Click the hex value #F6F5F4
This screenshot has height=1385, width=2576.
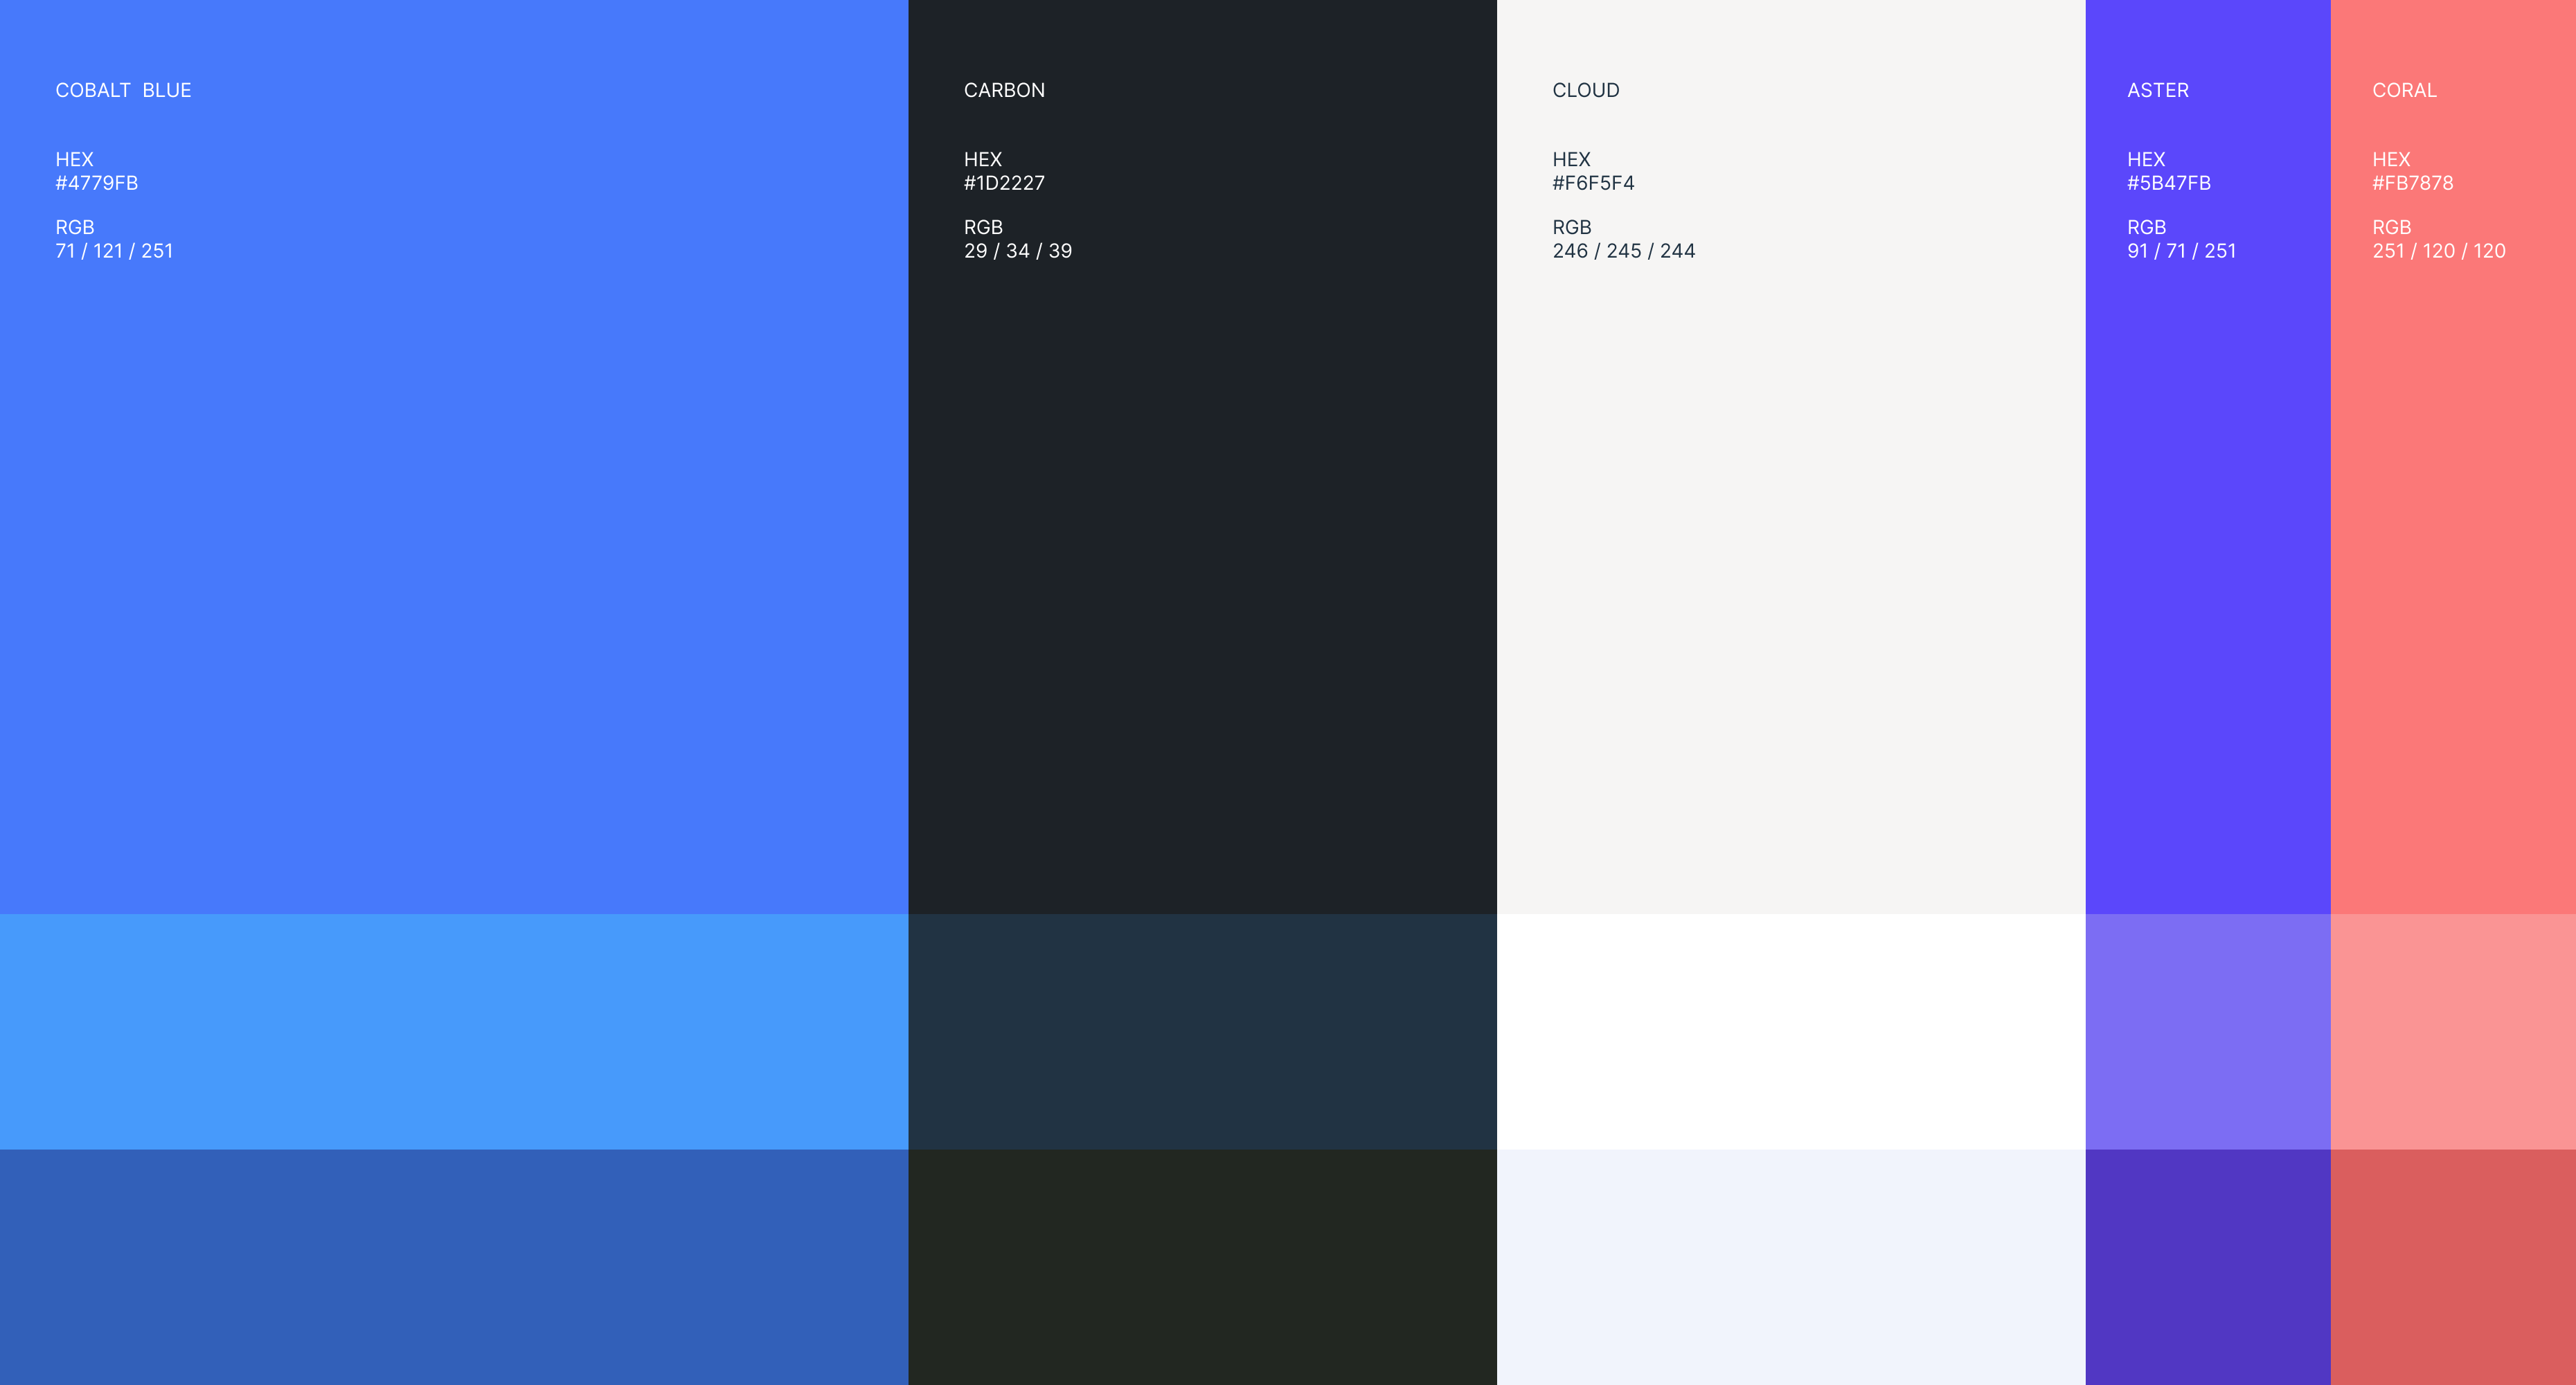[x=1594, y=183]
